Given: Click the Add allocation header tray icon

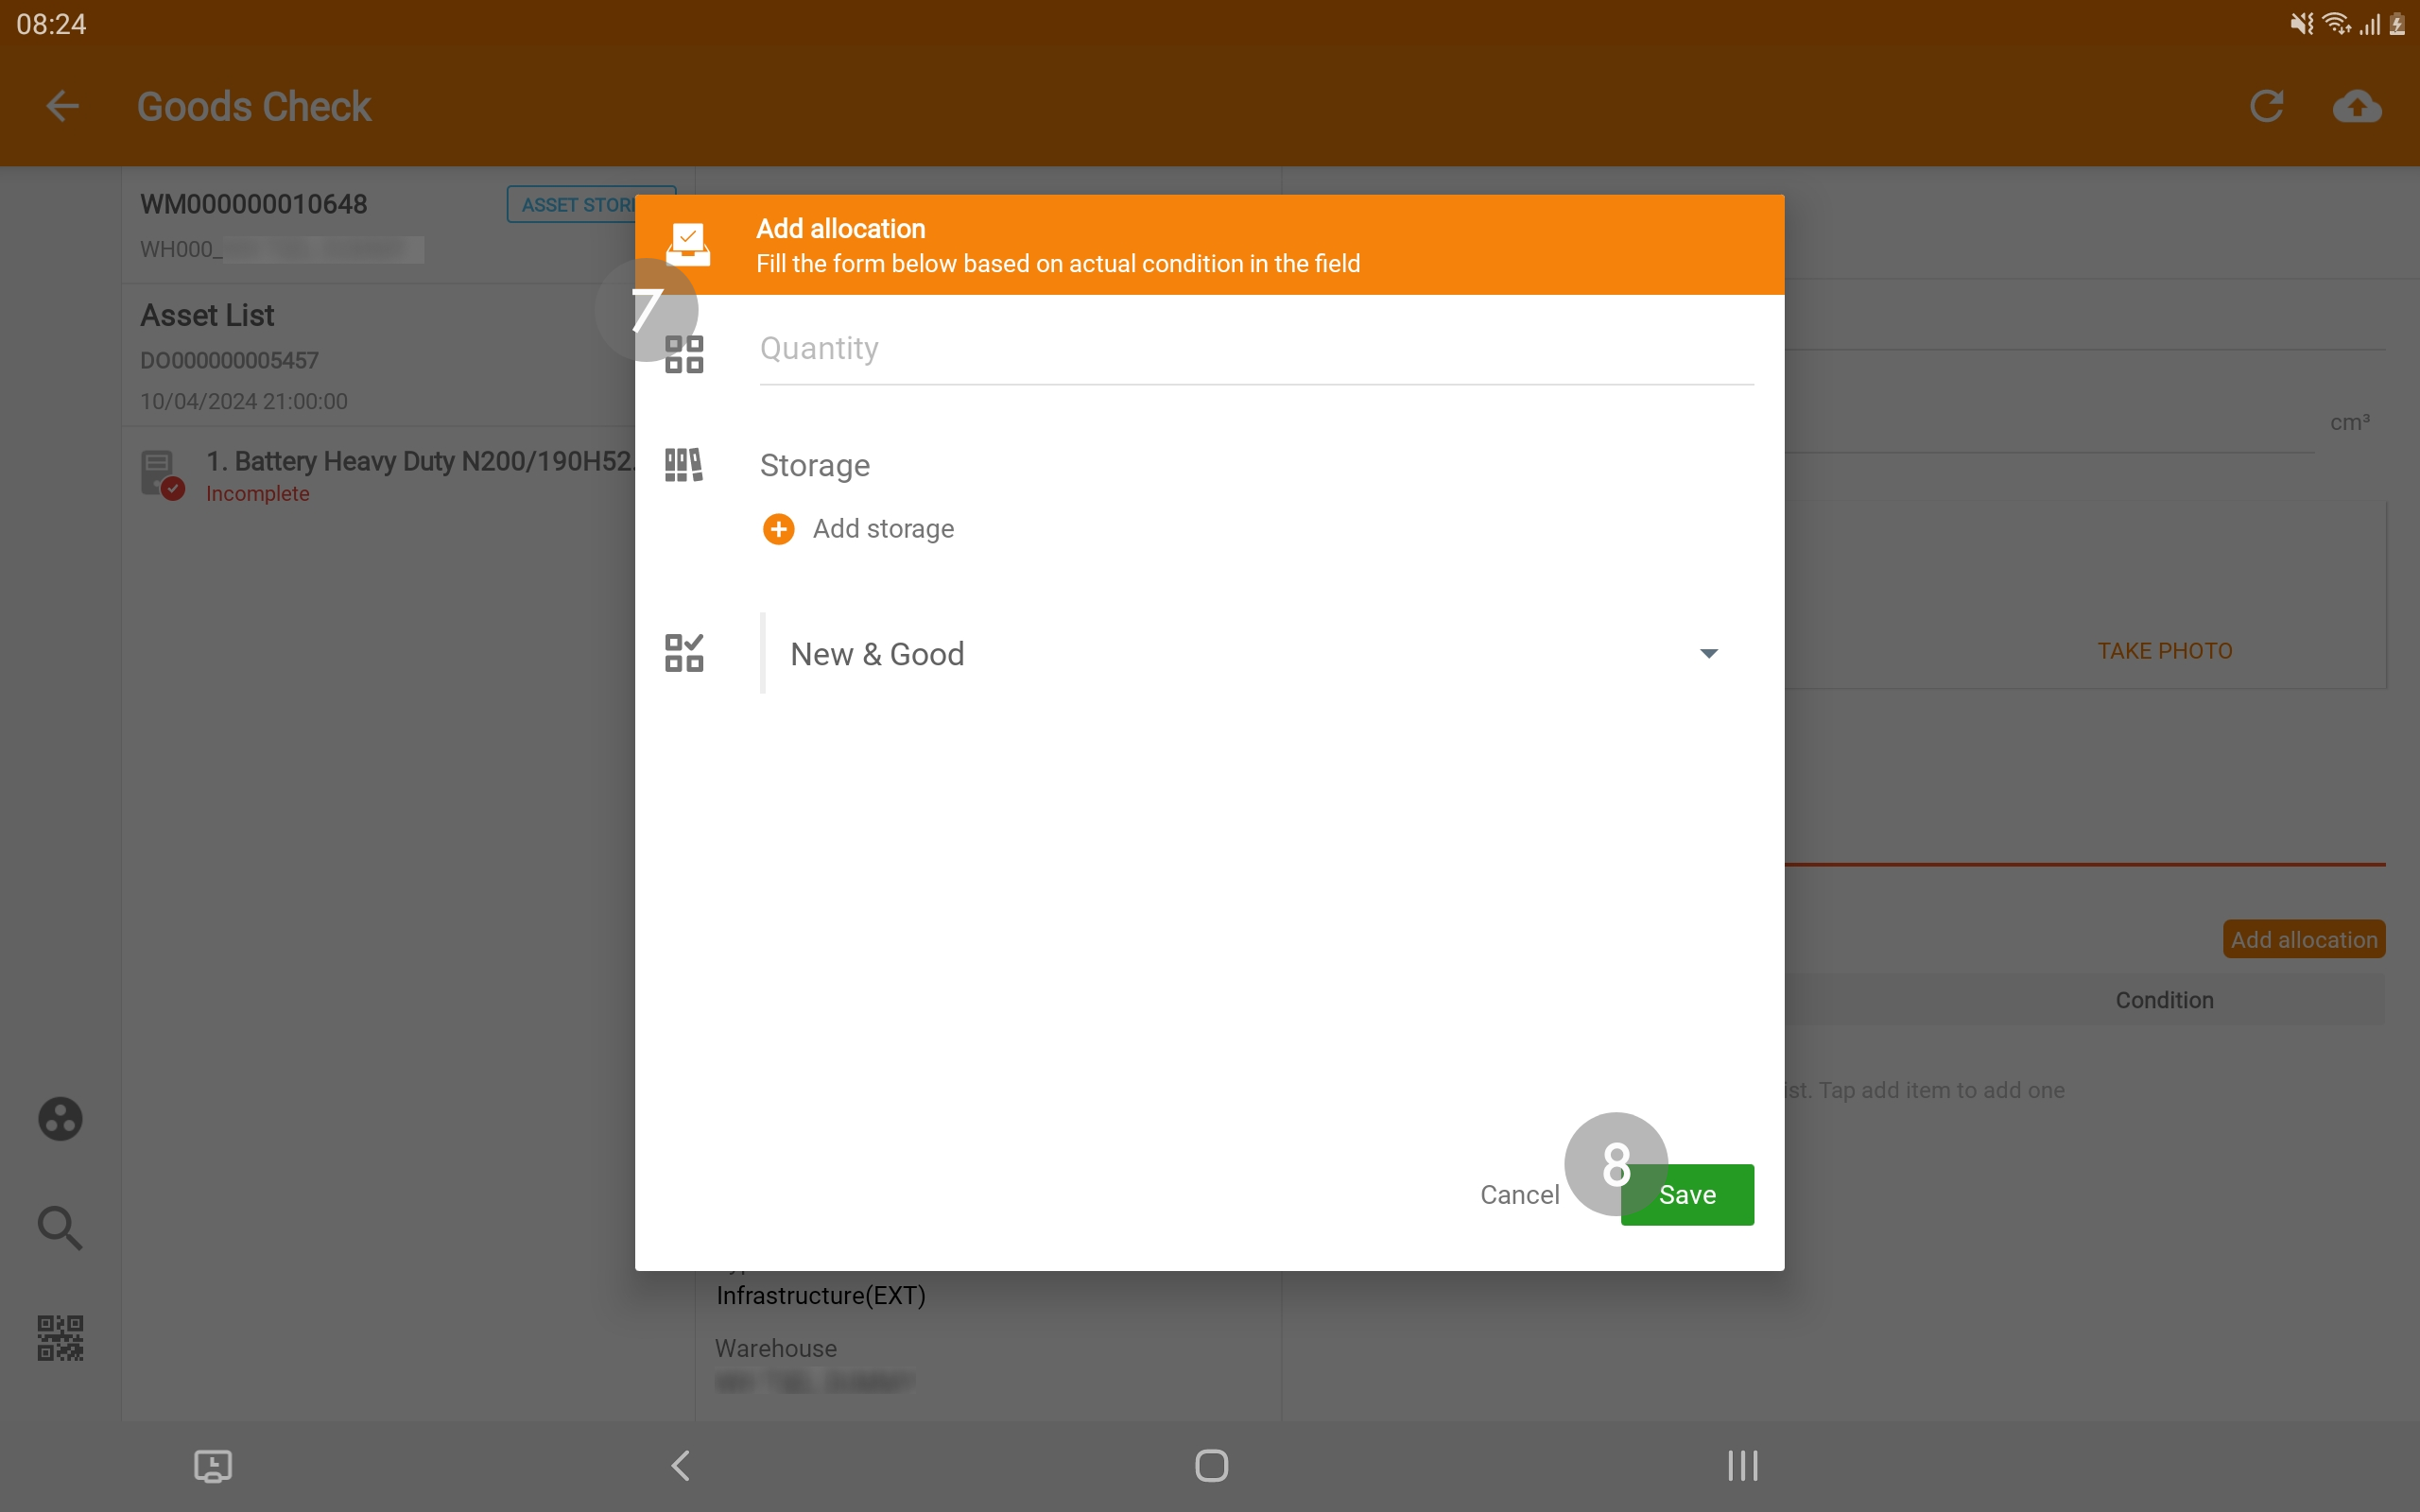Looking at the screenshot, I should tap(688, 243).
